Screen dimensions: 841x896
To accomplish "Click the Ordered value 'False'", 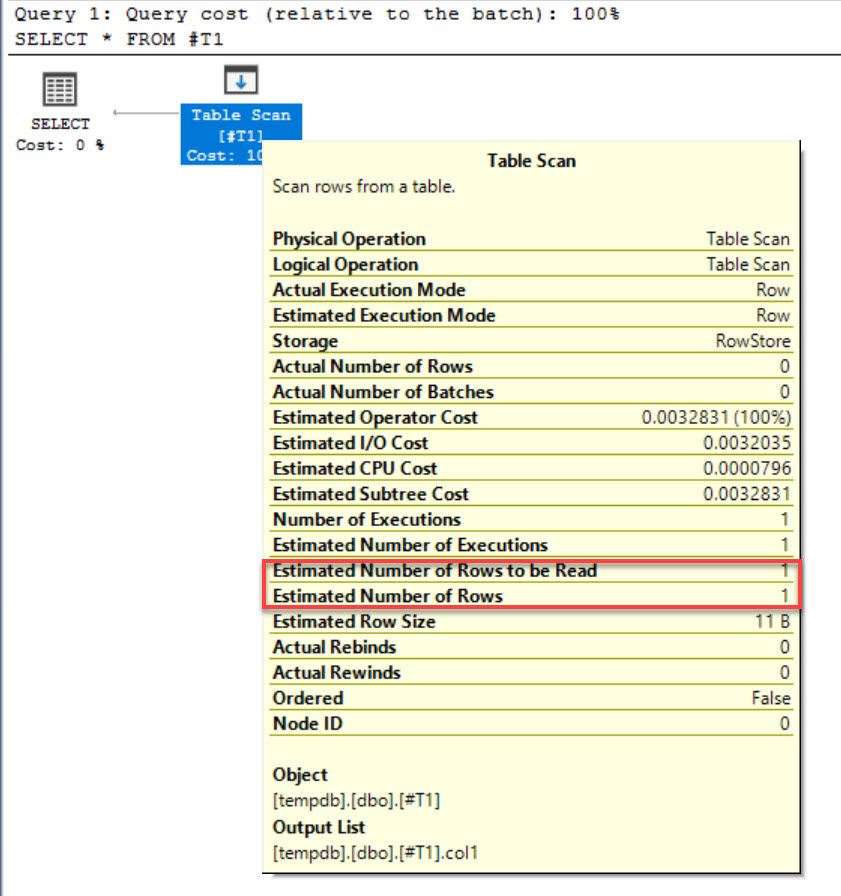I will point(771,698).
